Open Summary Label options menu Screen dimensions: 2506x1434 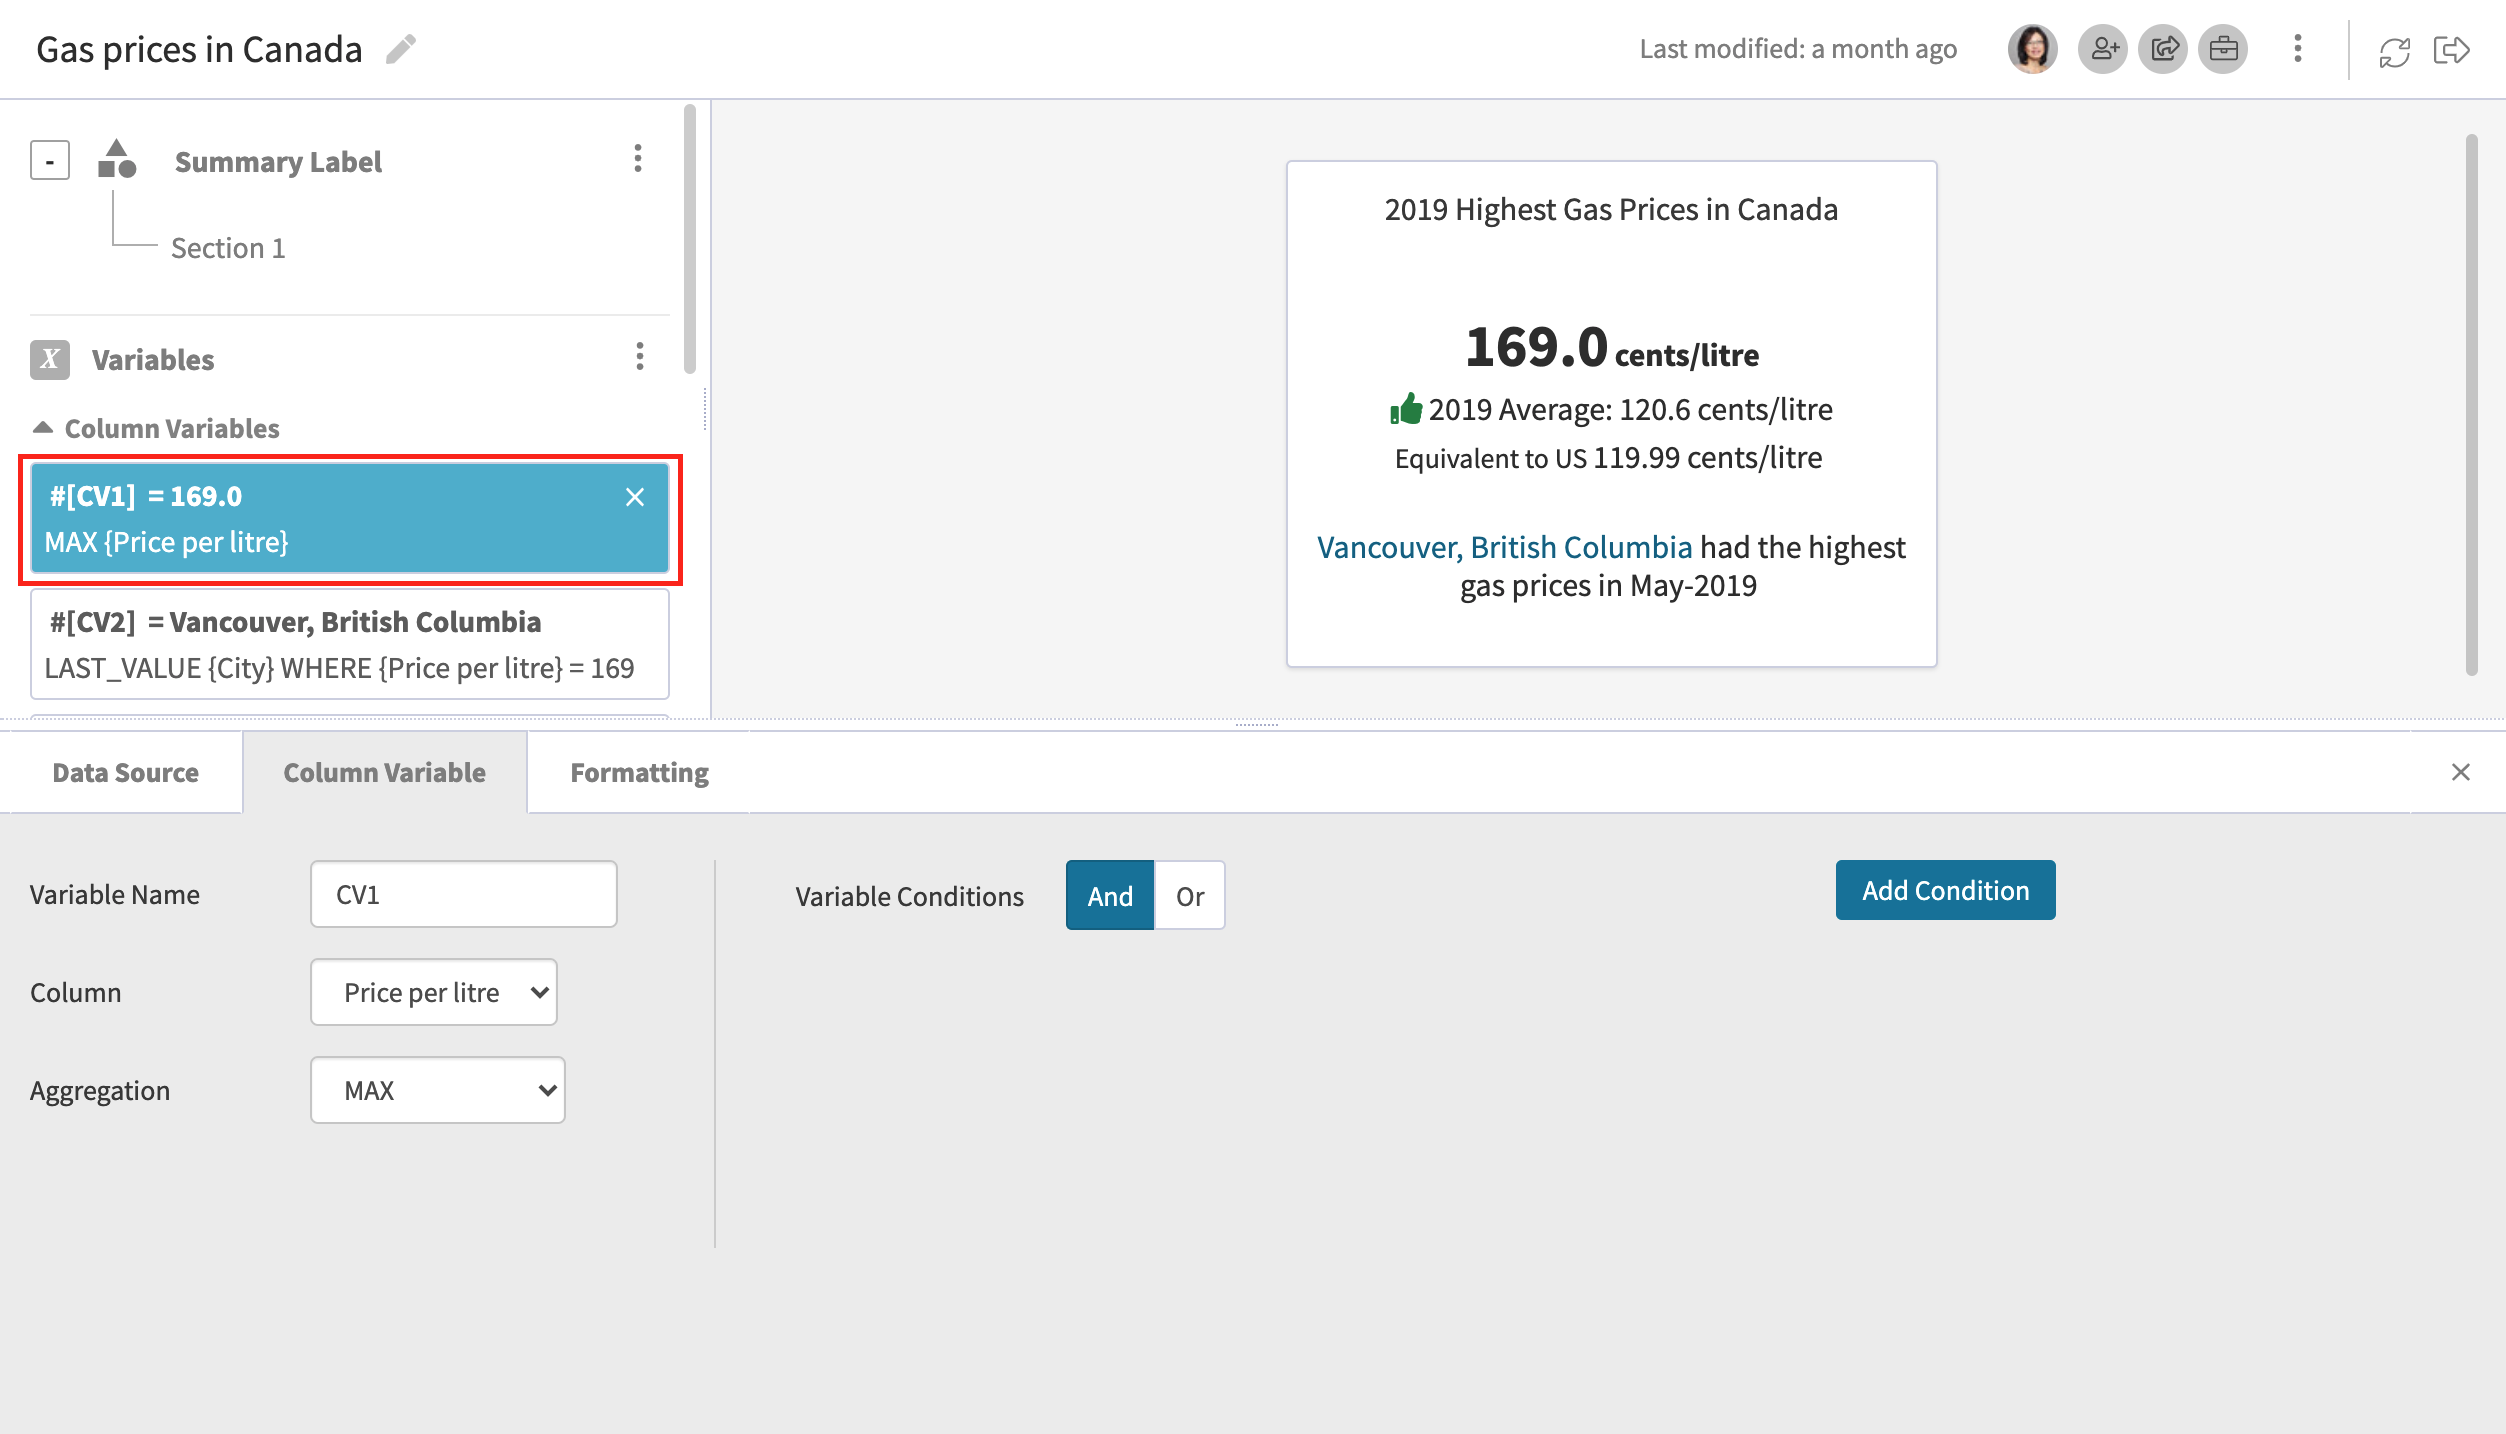pyautogui.click(x=638, y=158)
